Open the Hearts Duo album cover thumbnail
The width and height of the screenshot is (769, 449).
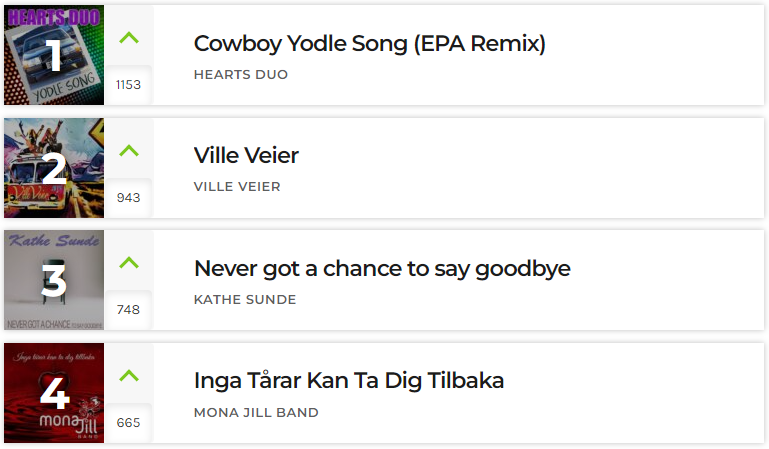tap(54, 55)
